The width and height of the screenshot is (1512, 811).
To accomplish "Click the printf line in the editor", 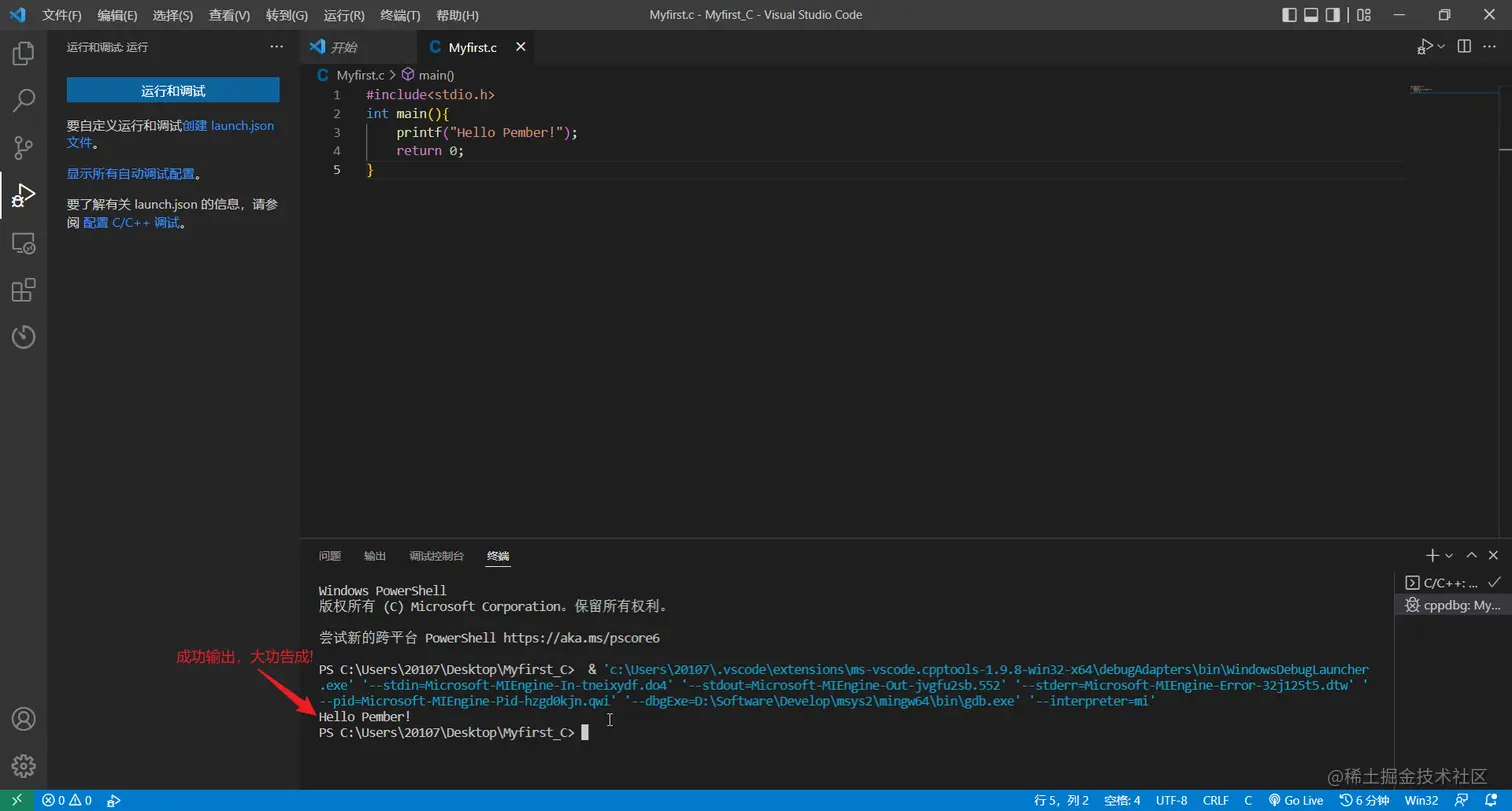I will click(487, 132).
